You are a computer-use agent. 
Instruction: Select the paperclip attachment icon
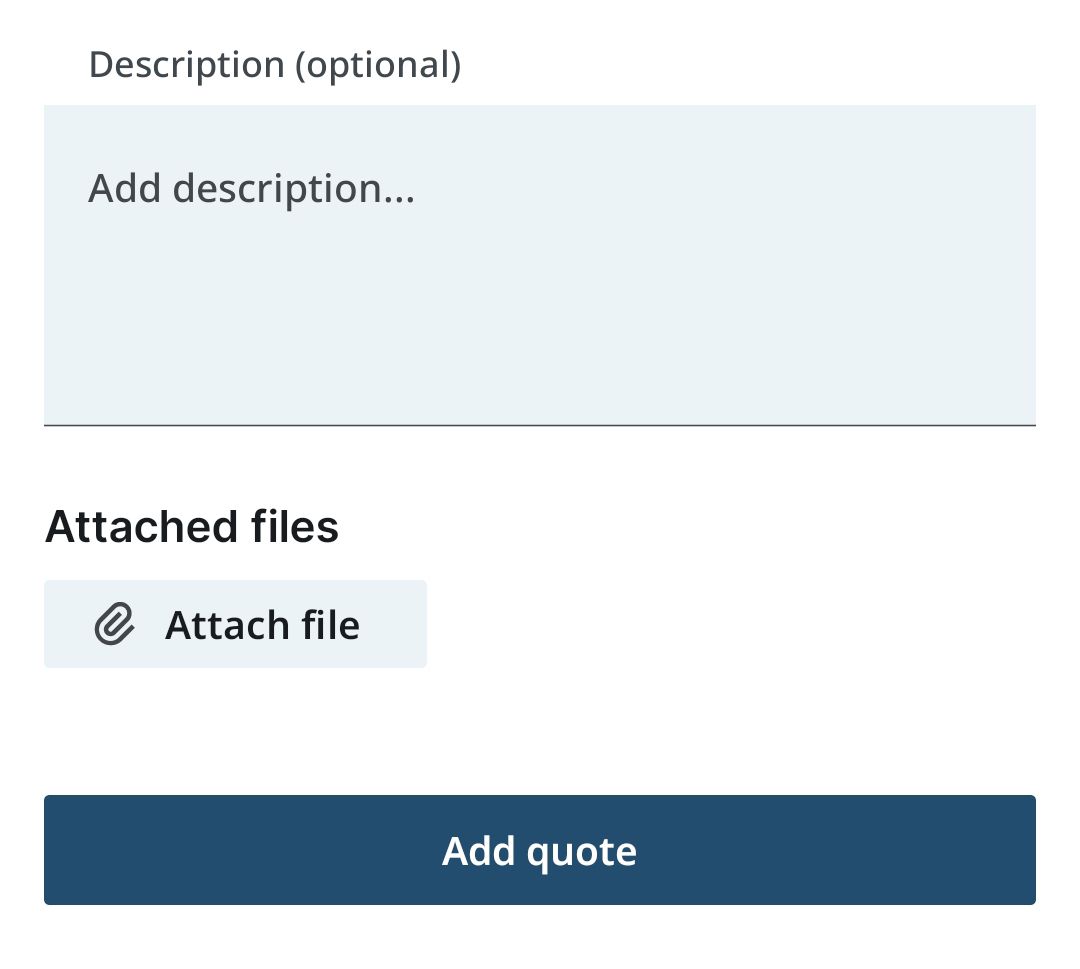114,624
